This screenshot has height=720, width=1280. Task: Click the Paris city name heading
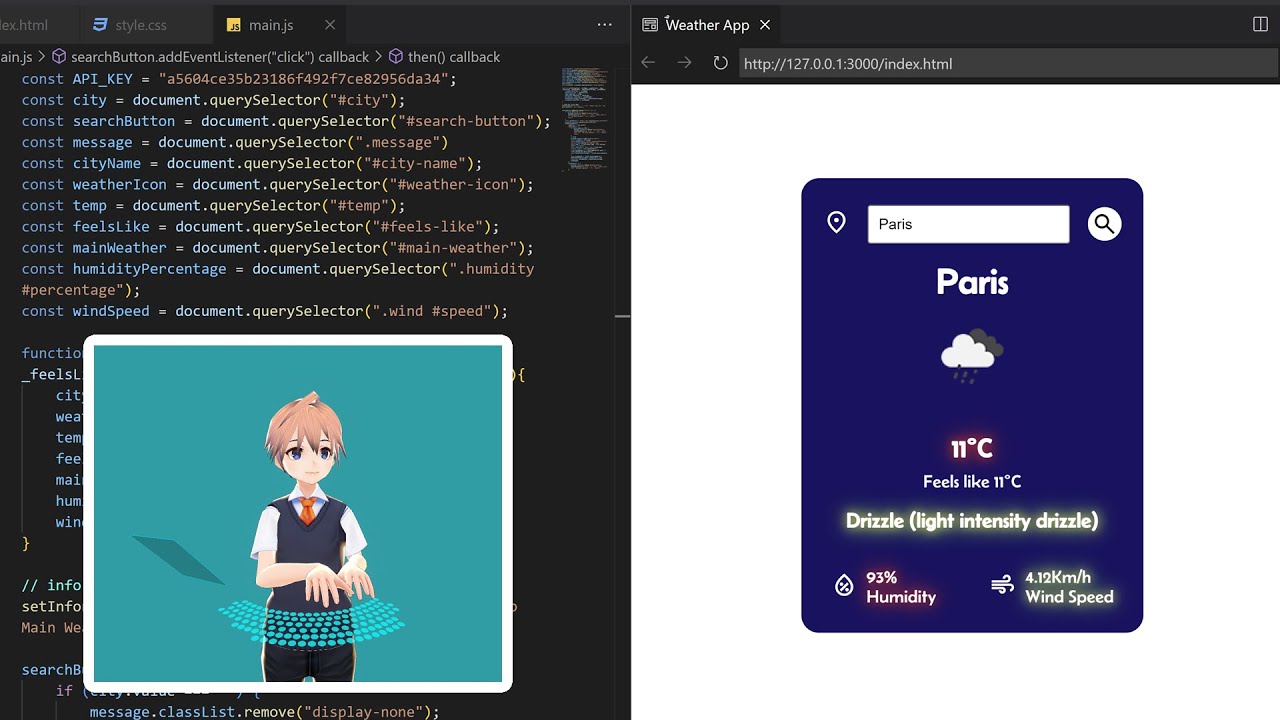coord(972,282)
